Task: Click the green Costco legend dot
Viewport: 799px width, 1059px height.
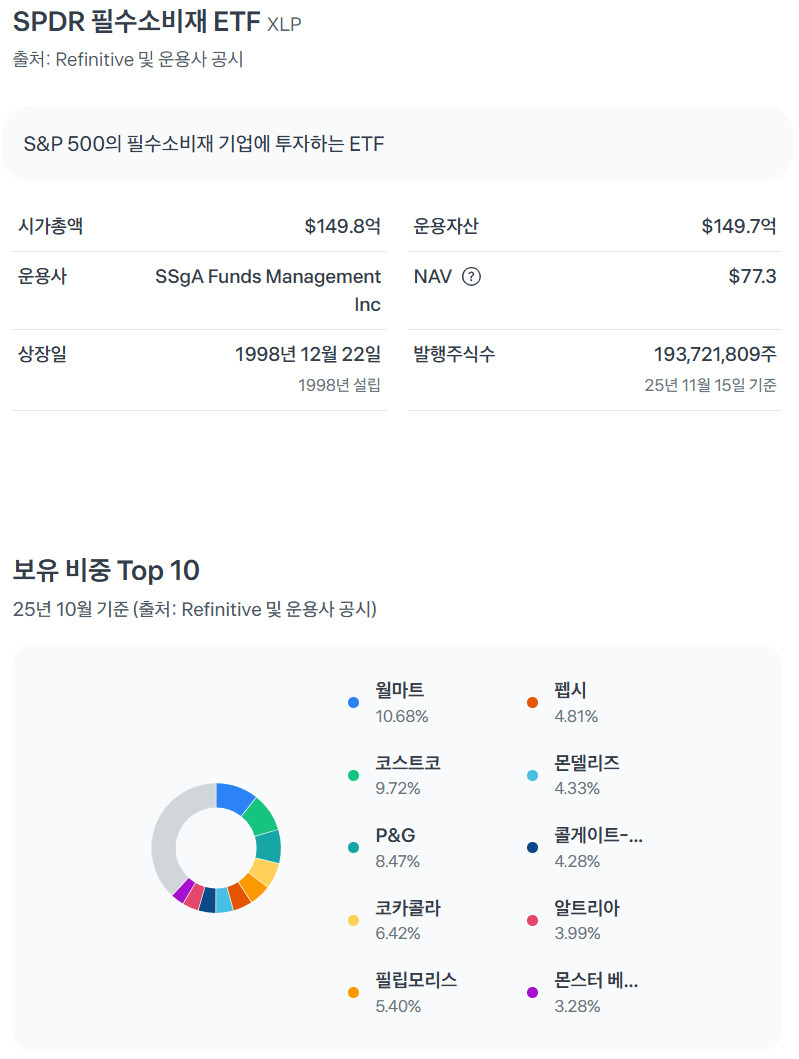Action: (x=353, y=775)
